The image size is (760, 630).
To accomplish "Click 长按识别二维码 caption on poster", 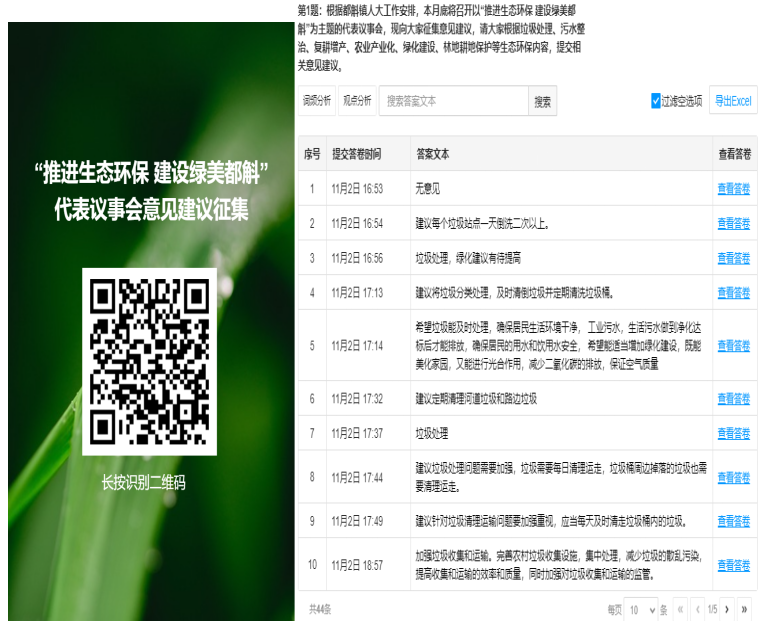I will point(143,483).
